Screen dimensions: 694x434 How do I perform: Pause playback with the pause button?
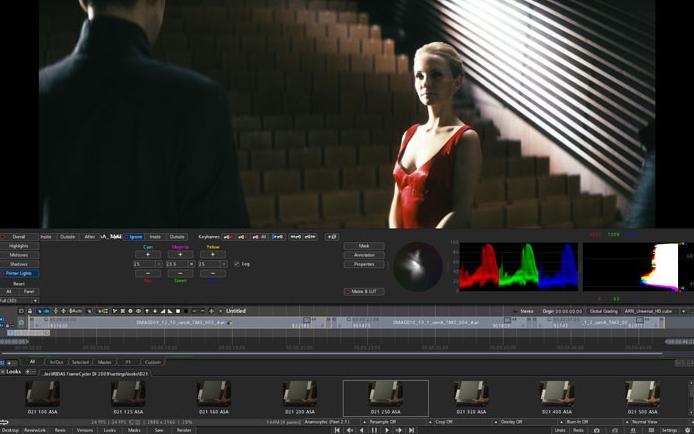point(374,430)
